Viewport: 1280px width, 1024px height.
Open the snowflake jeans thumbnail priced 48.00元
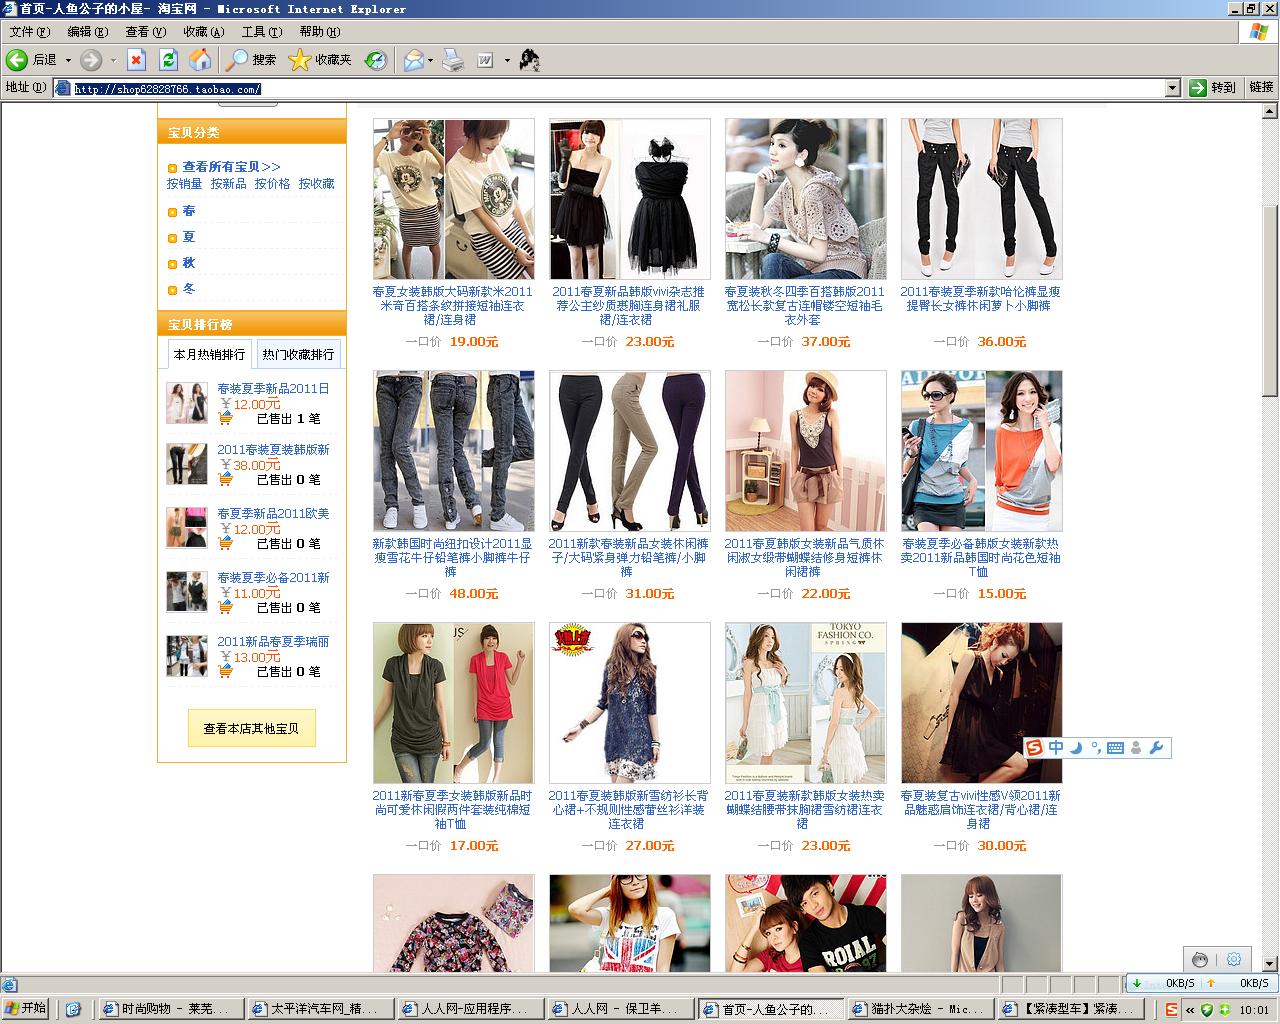[x=454, y=451]
